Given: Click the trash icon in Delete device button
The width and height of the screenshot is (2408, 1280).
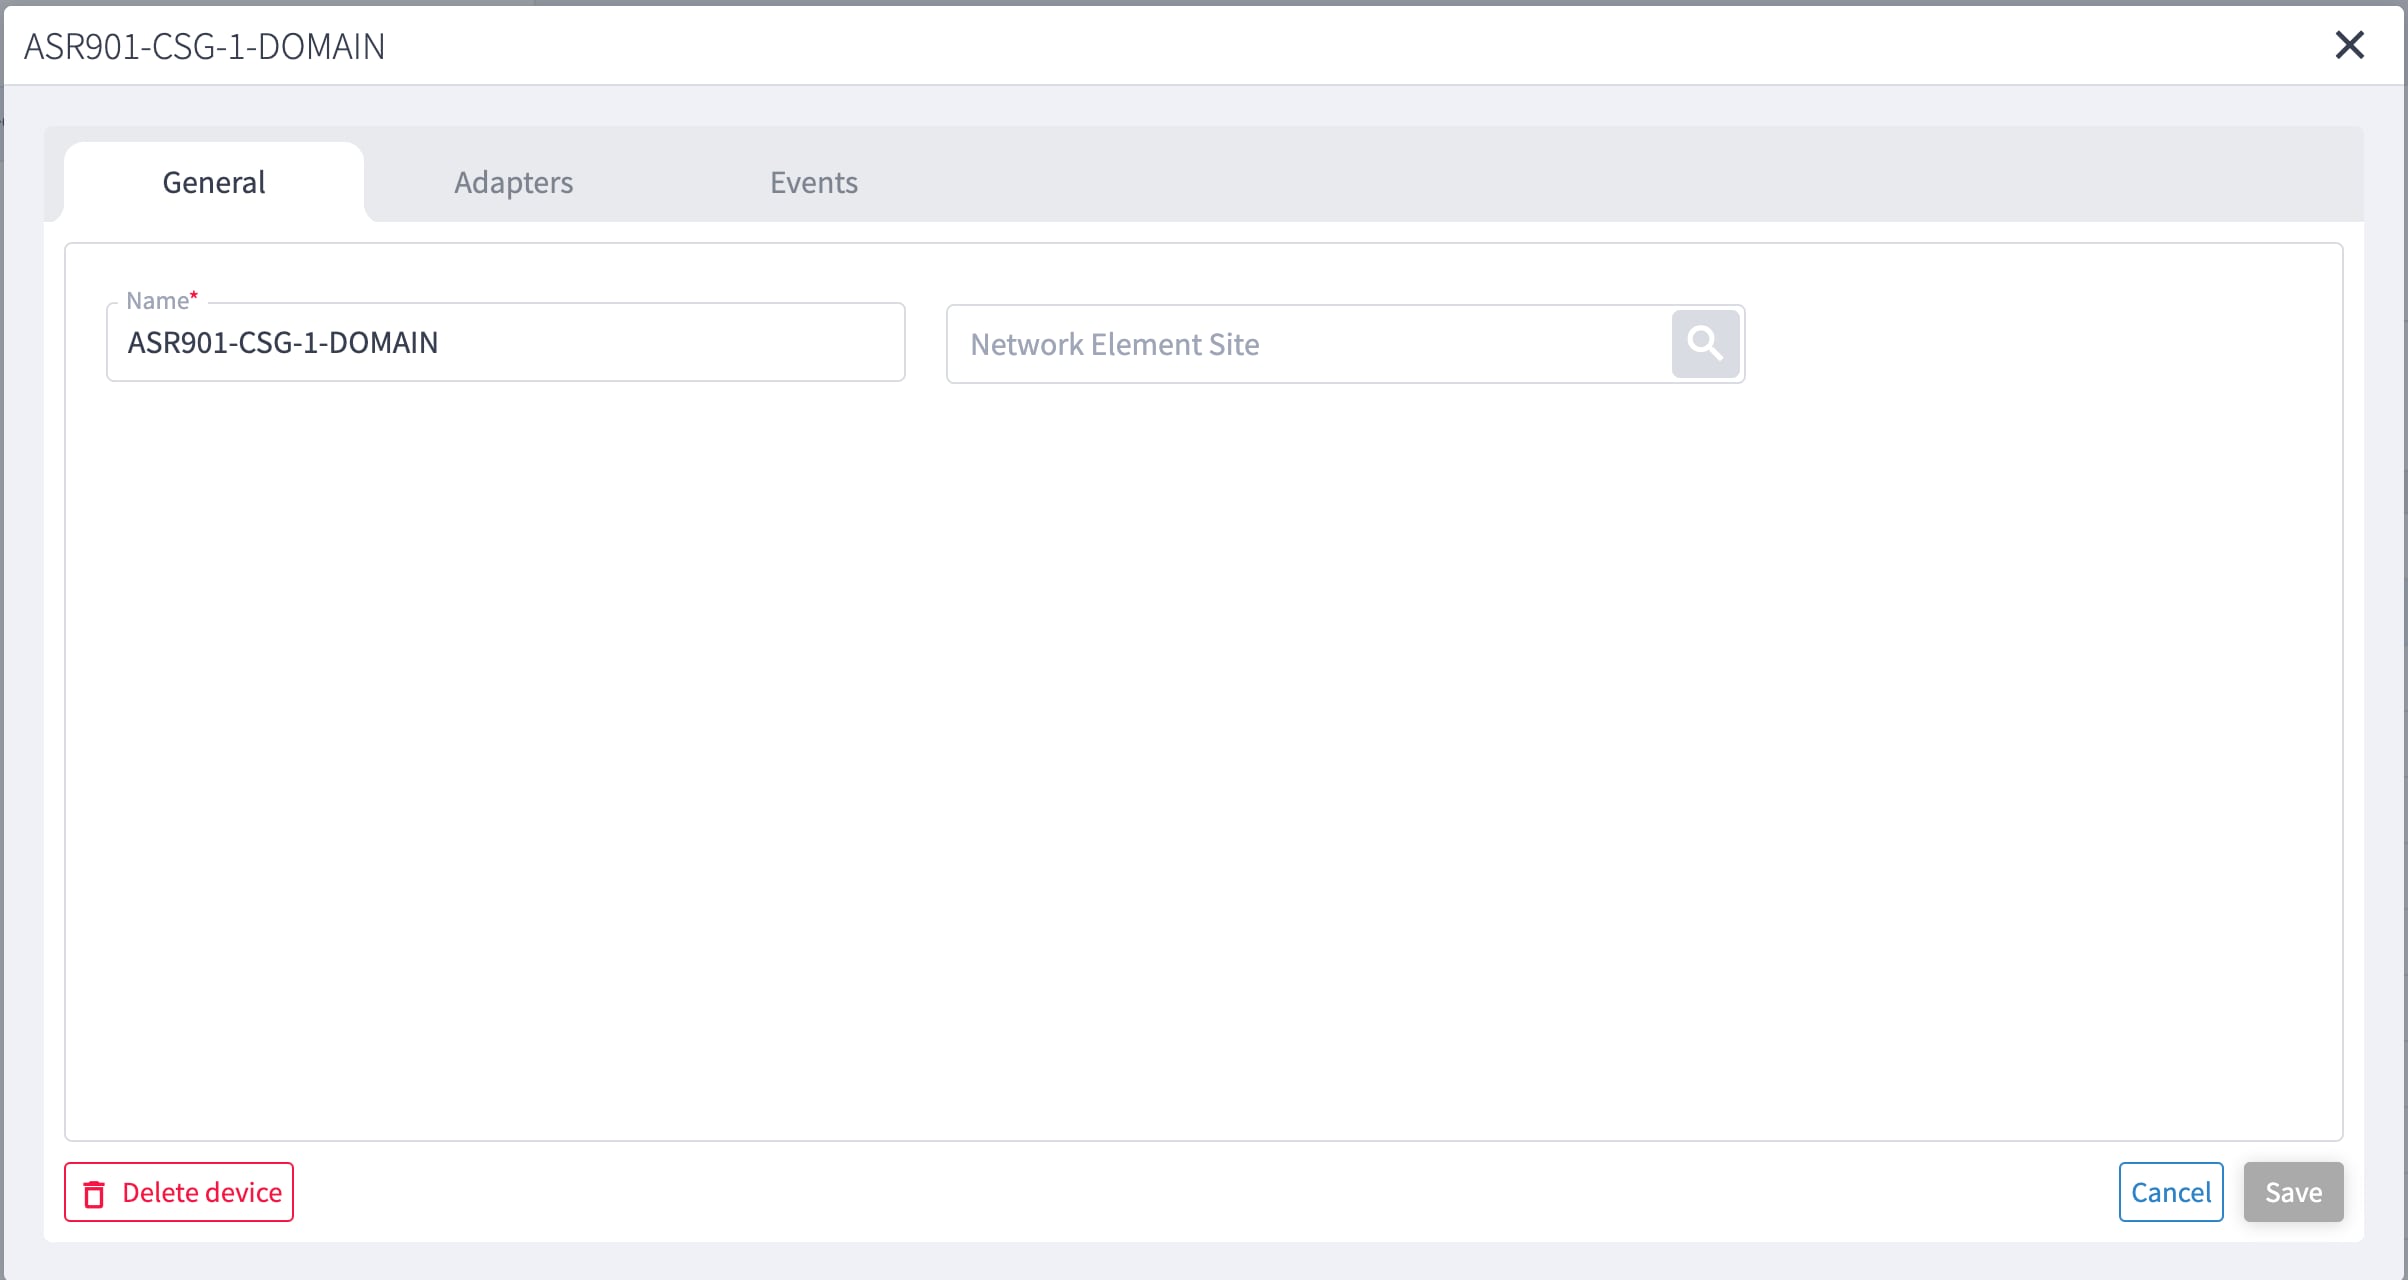Looking at the screenshot, I should pyautogui.click(x=94, y=1192).
